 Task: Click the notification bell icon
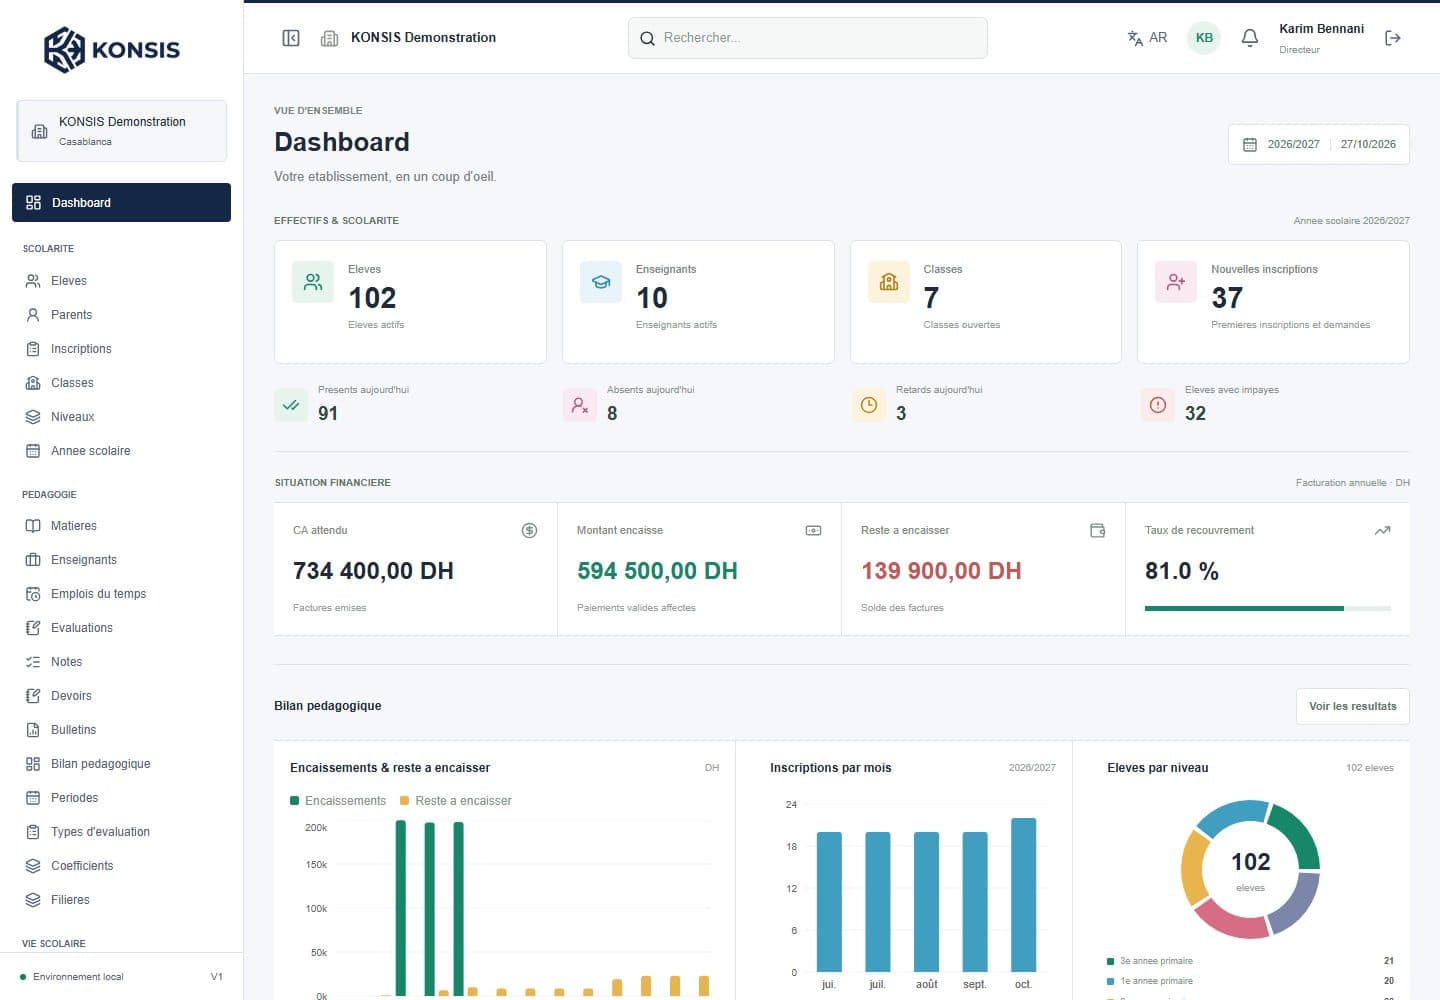coord(1249,38)
